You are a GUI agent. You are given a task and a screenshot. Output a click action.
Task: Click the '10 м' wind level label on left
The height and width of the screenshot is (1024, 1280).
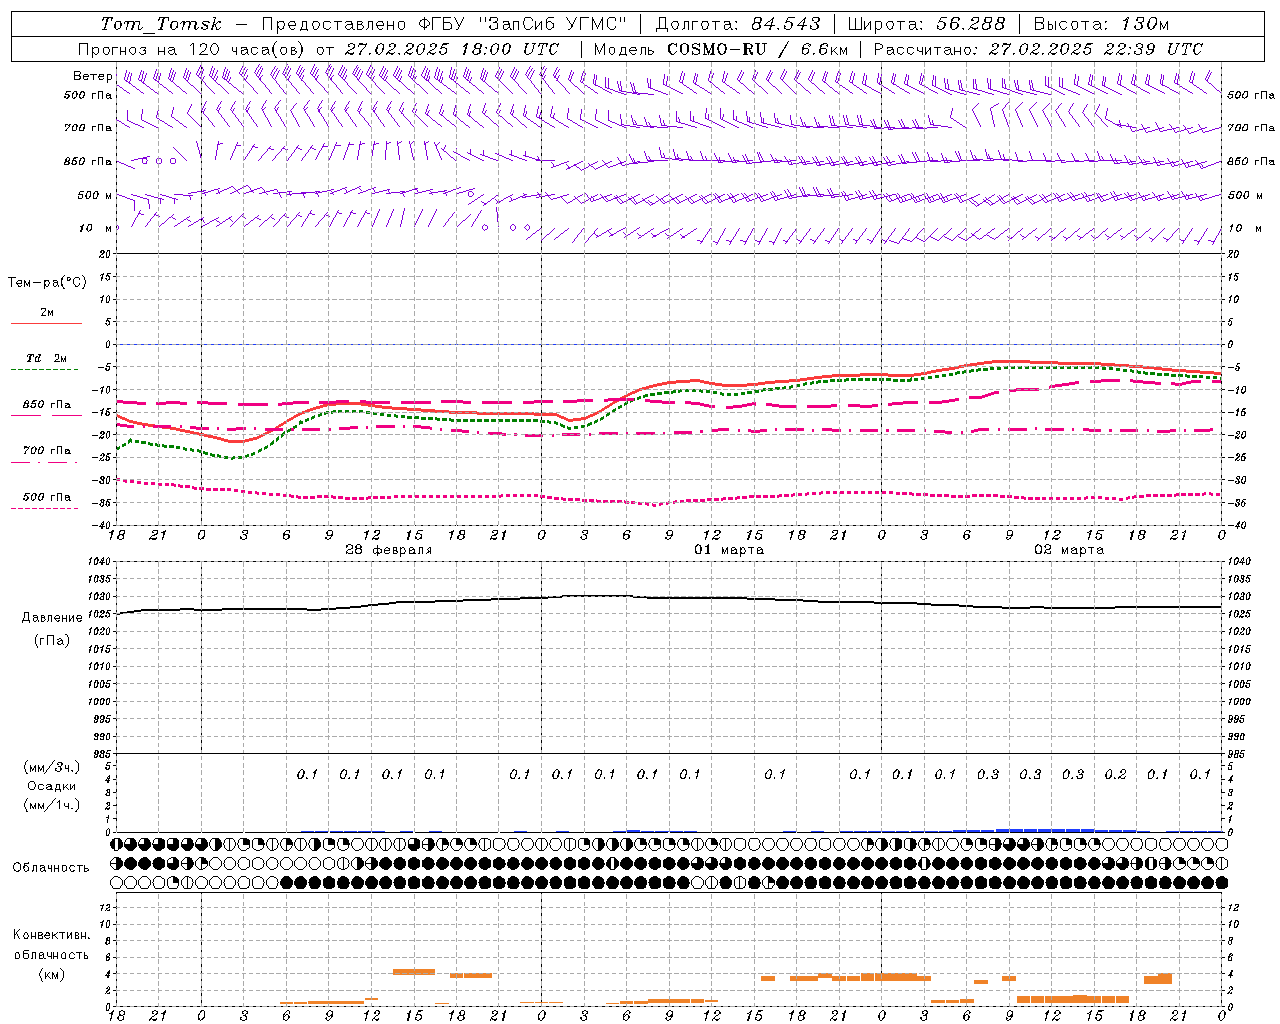point(96,228)
